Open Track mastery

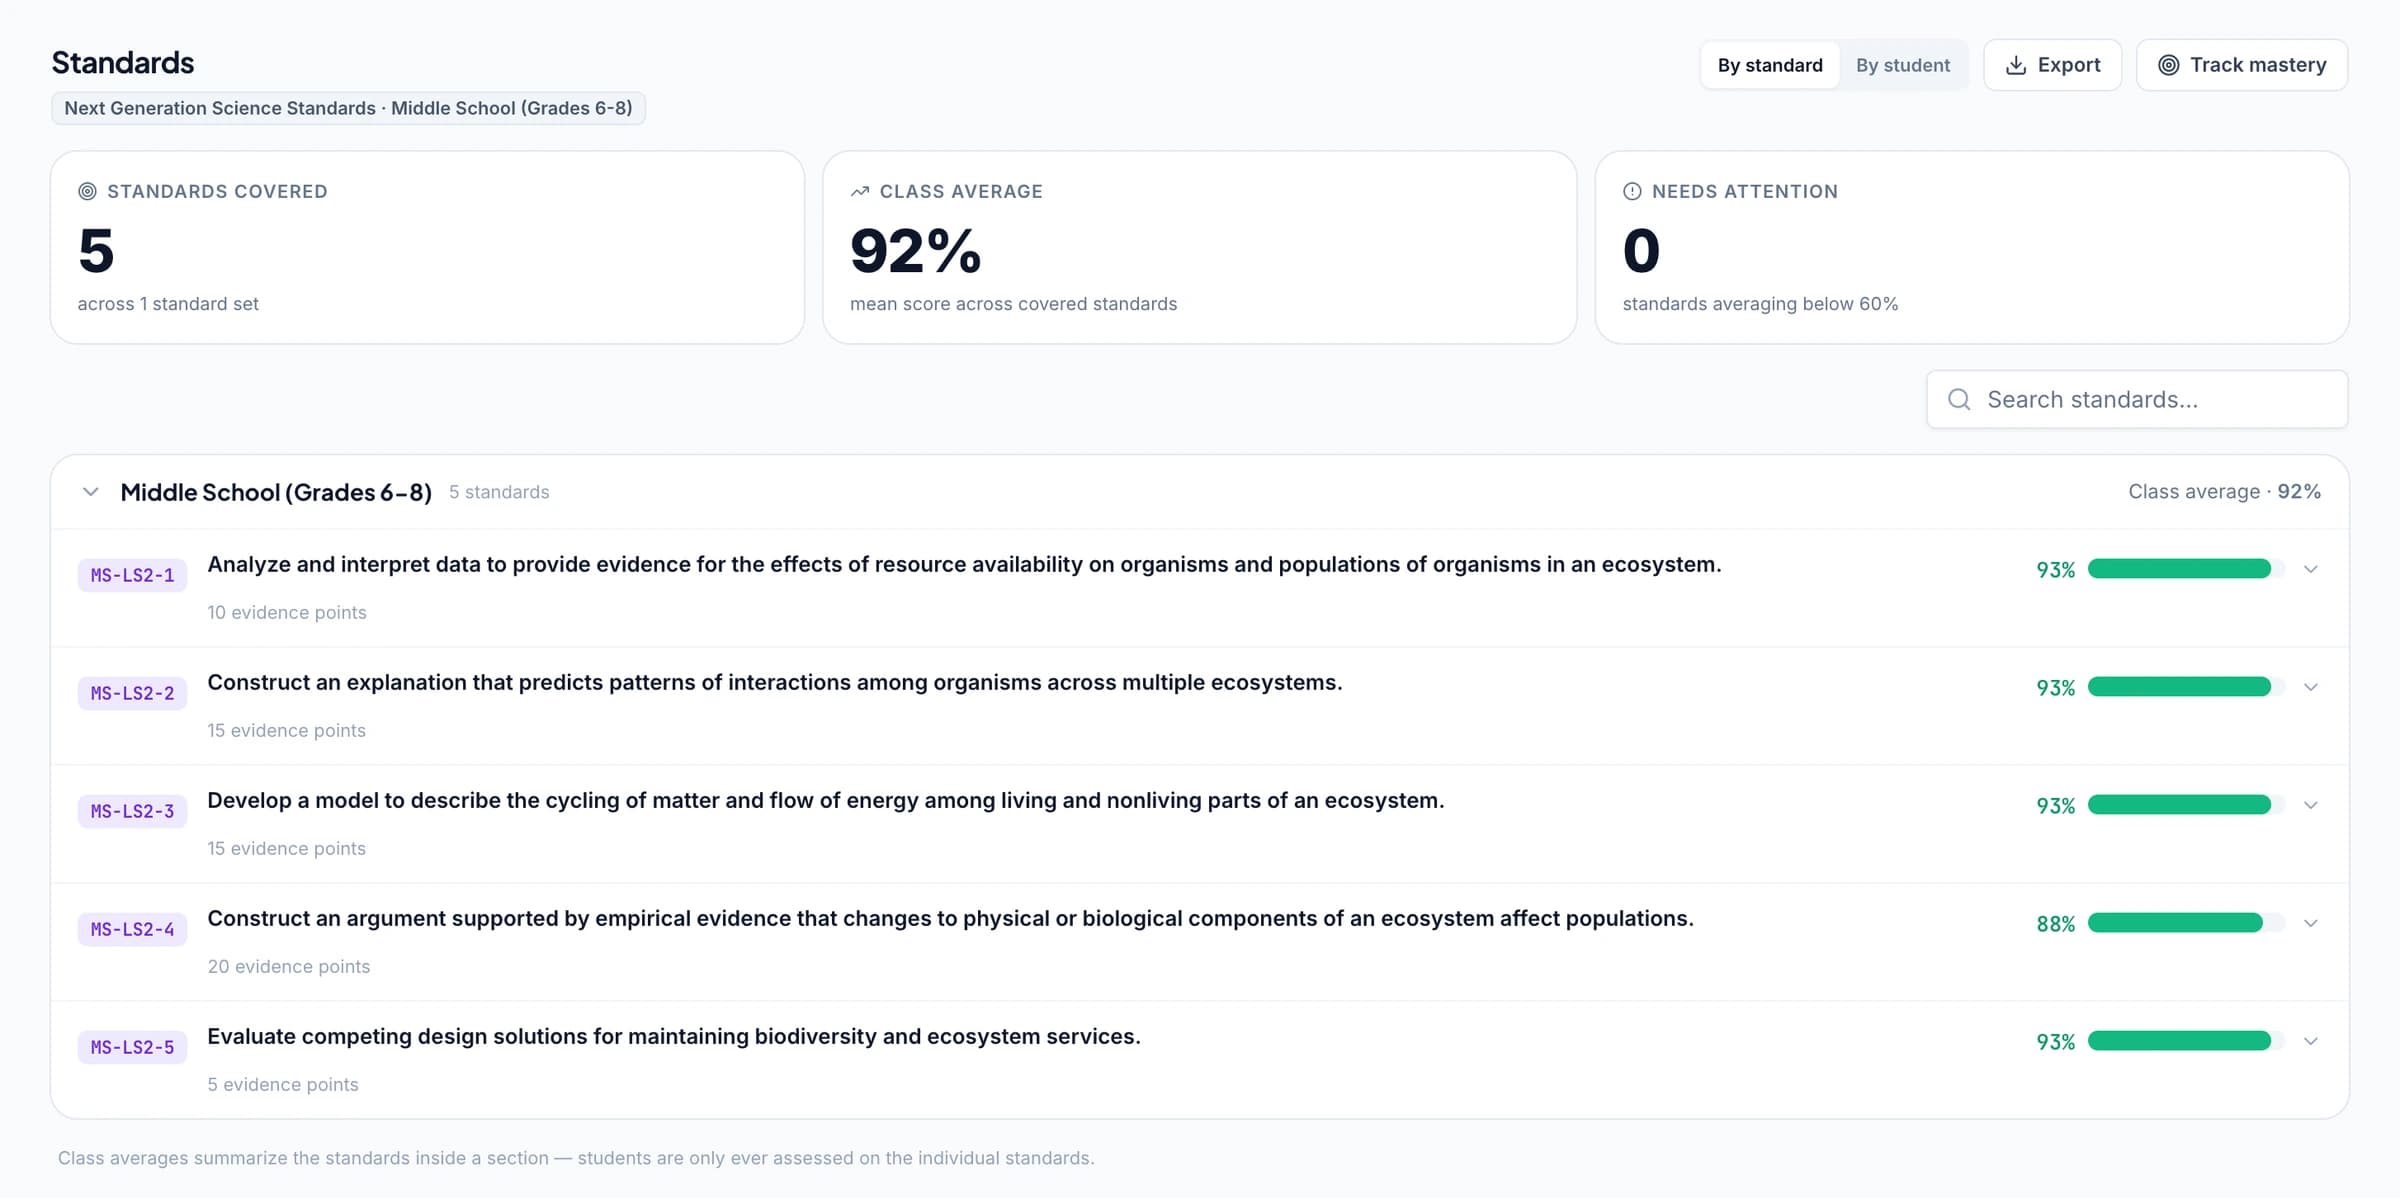click(x=2242, y=65)
